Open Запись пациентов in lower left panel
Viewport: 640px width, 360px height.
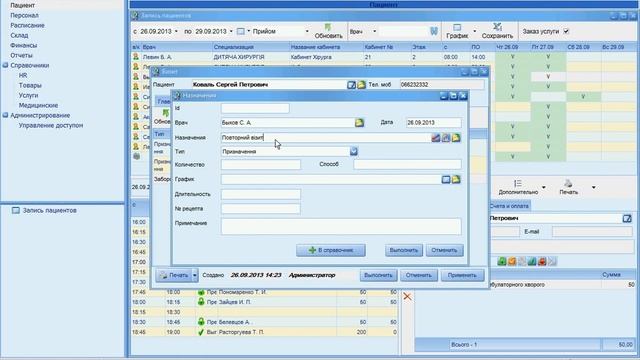click(49, 211)
